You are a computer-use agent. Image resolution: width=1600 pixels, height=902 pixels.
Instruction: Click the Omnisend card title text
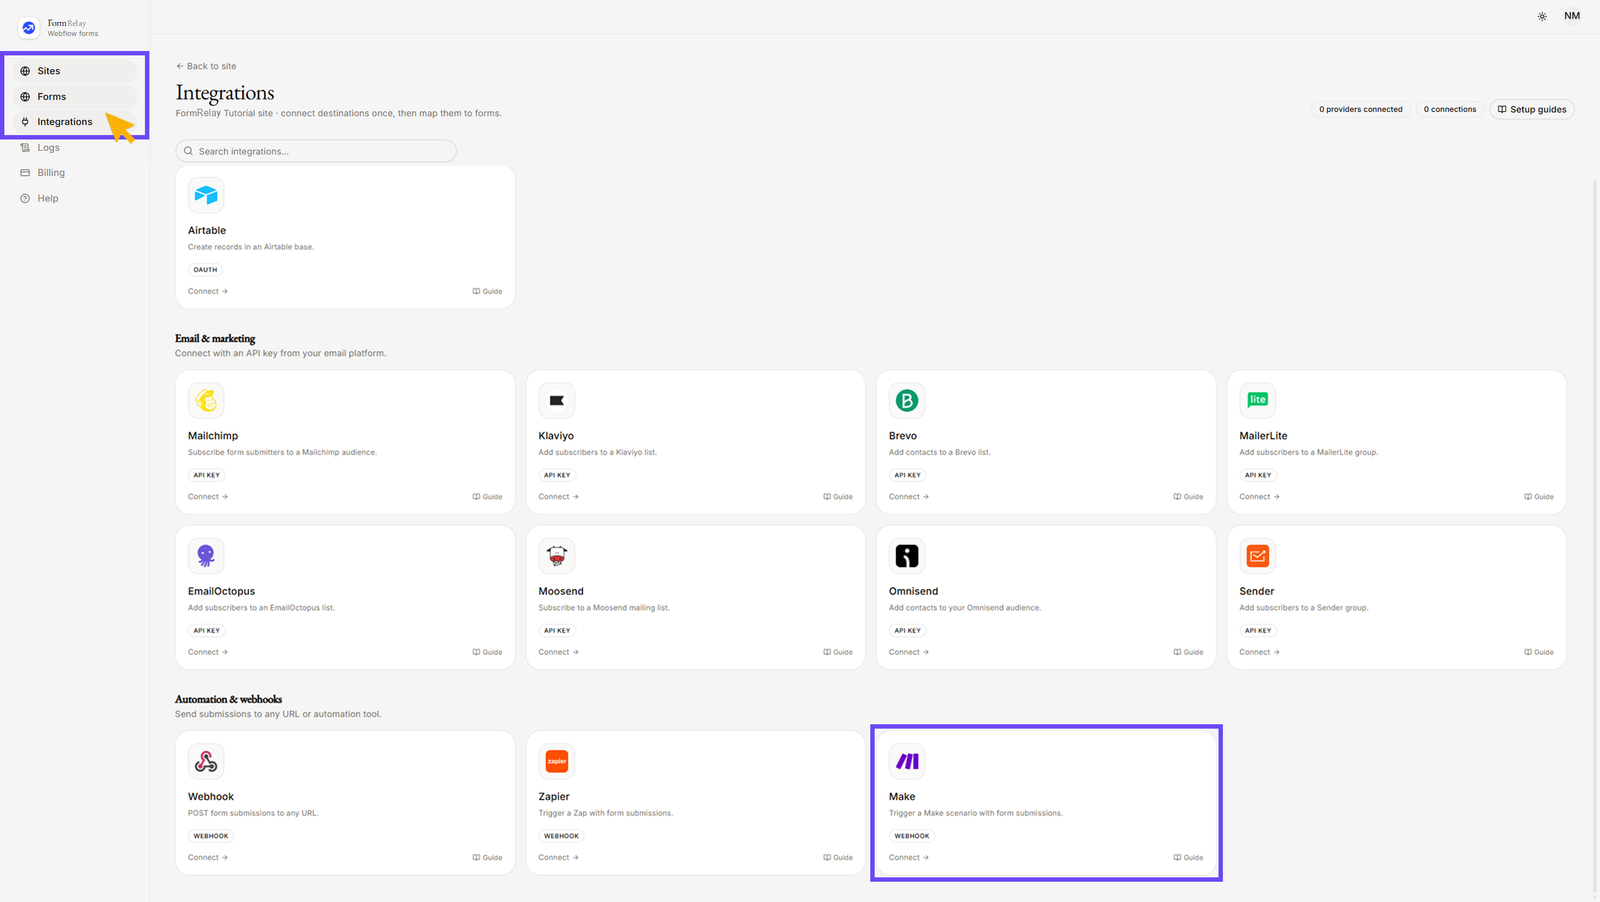pyautogui.click(x=913, y=592)
